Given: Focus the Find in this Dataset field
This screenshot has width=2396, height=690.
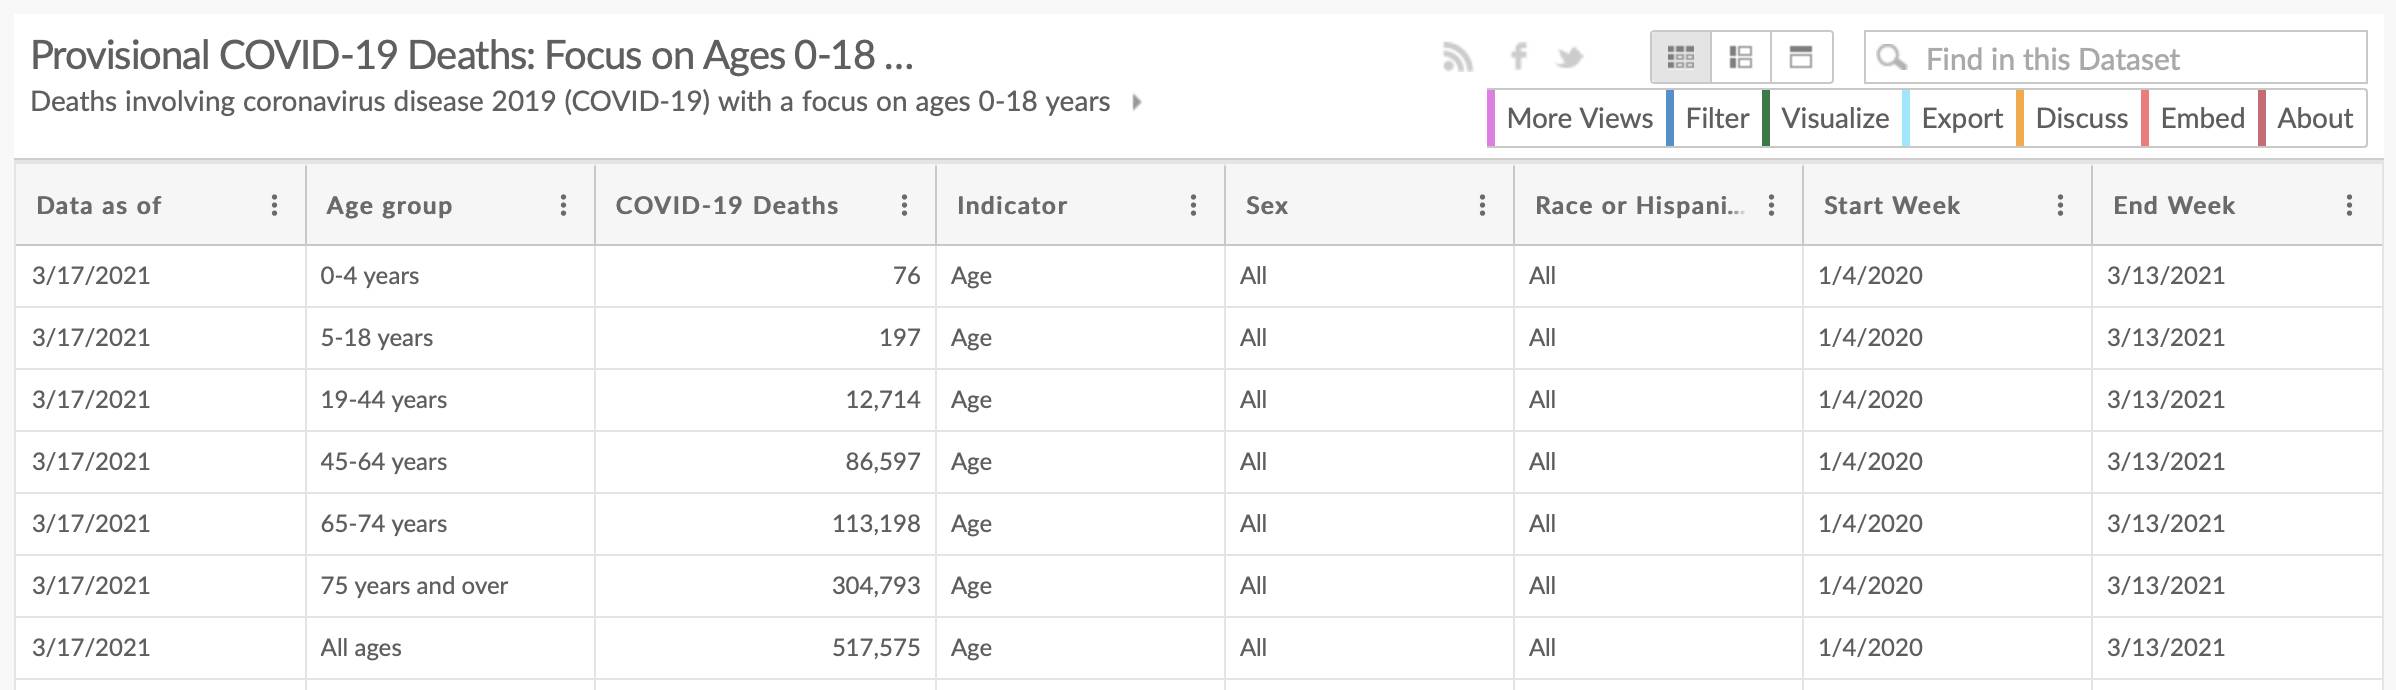Looking at the screenshot, I should click(2115, 58).
